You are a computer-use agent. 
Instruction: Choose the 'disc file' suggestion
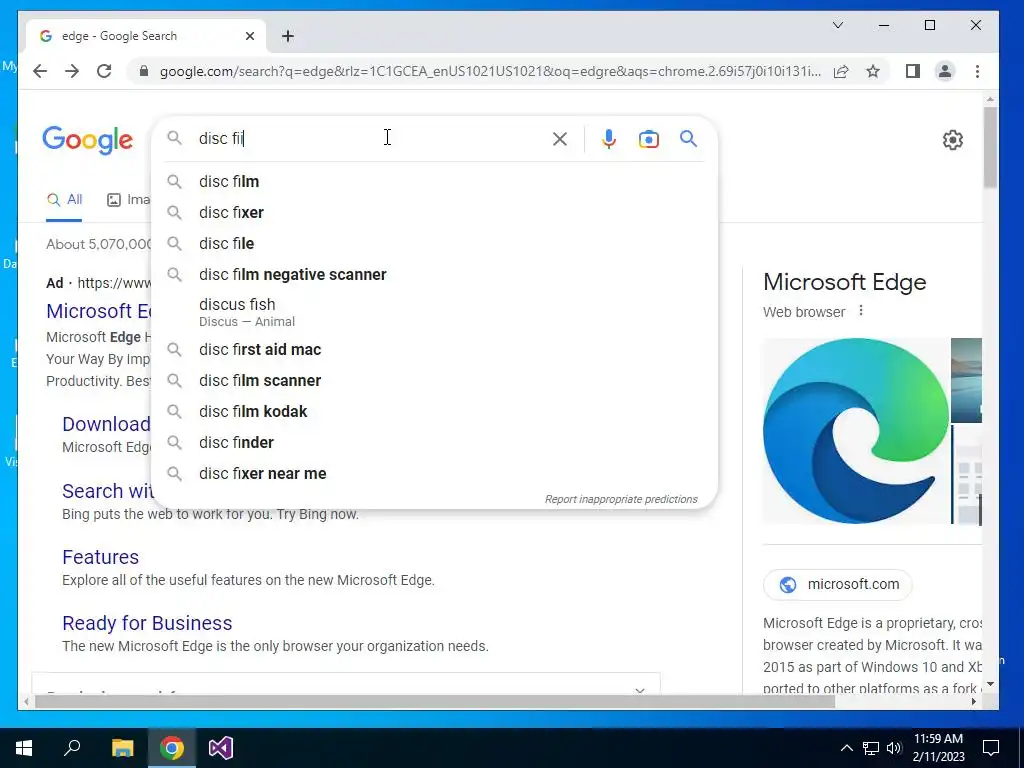tap(434, 244)
